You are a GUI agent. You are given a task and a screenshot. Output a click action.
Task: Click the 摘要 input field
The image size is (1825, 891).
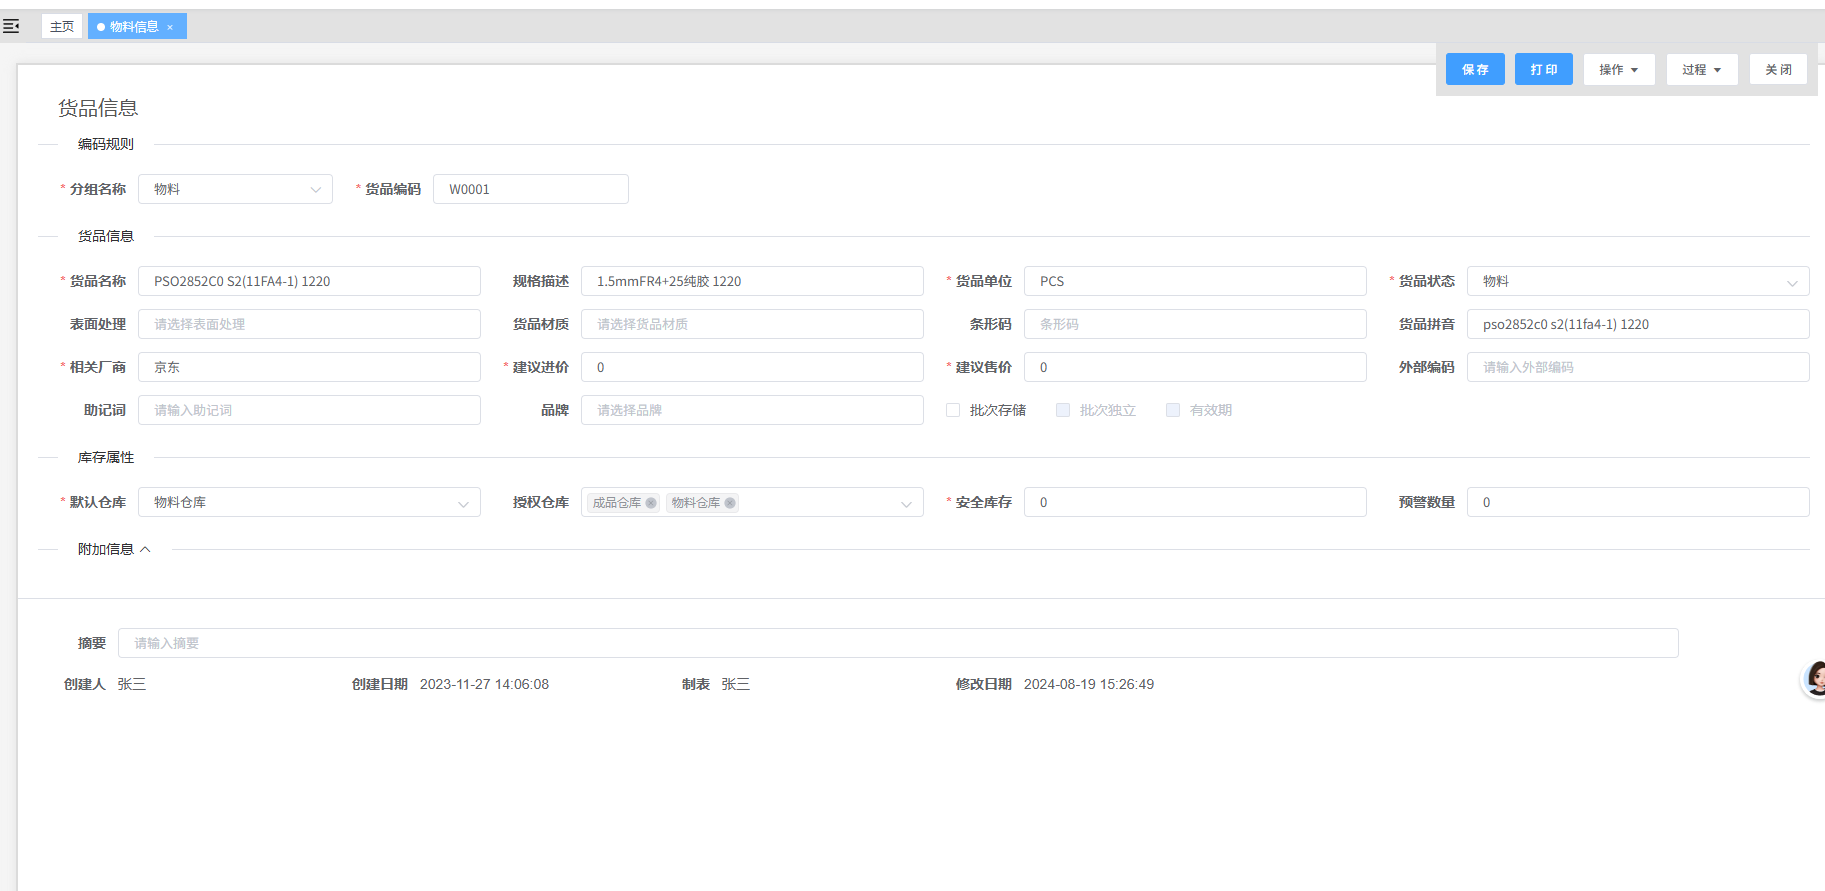(897, 643)
